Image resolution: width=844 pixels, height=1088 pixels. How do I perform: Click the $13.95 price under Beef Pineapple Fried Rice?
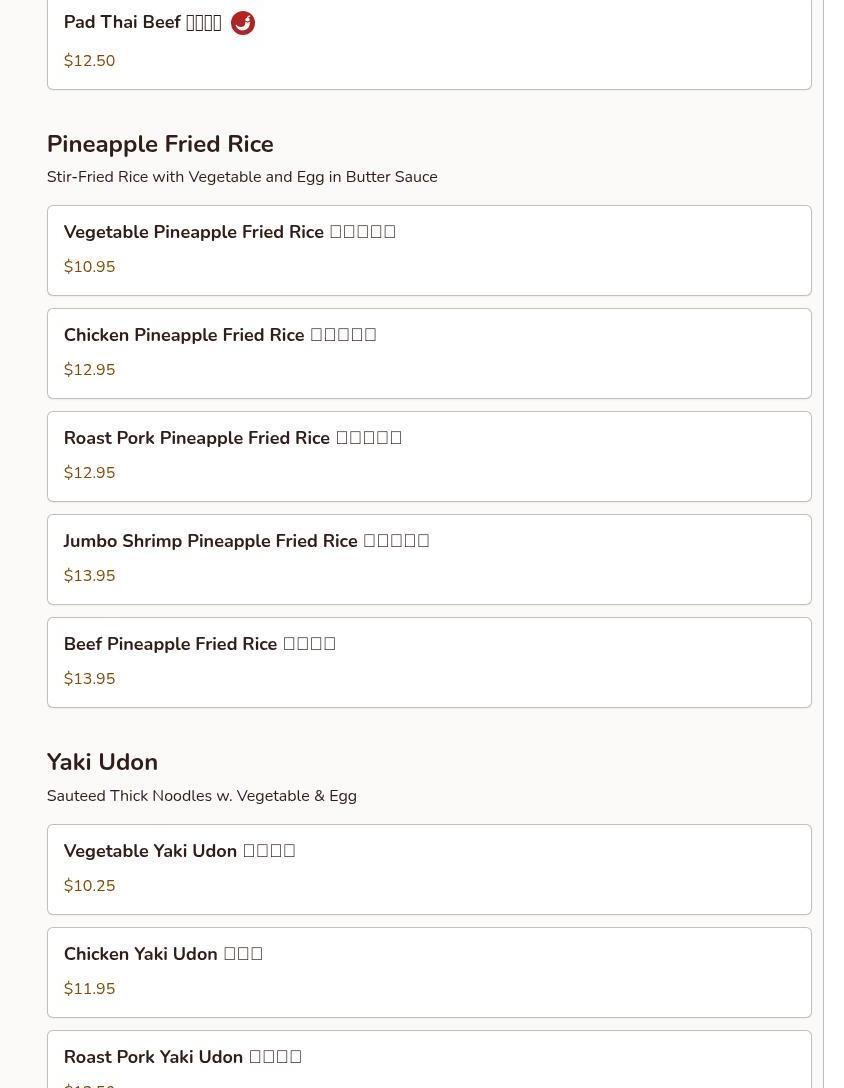point(89,679)
